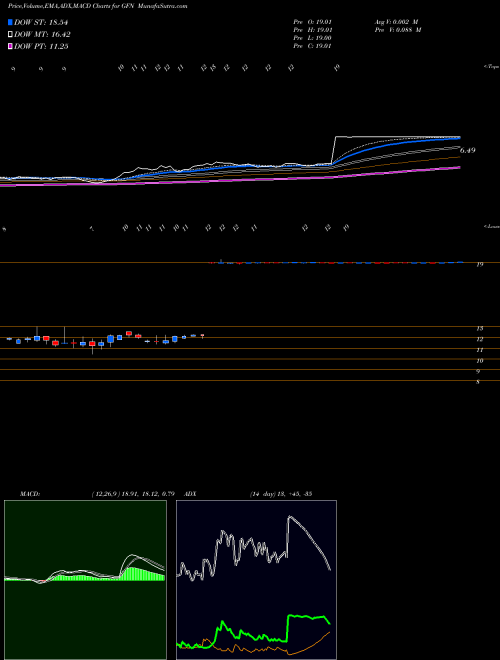Viewport: 500px width, 660px height.
Task: Click MACD values '(12,26,9) 18.91, 18.12, 0.79'
Action: 133,494
